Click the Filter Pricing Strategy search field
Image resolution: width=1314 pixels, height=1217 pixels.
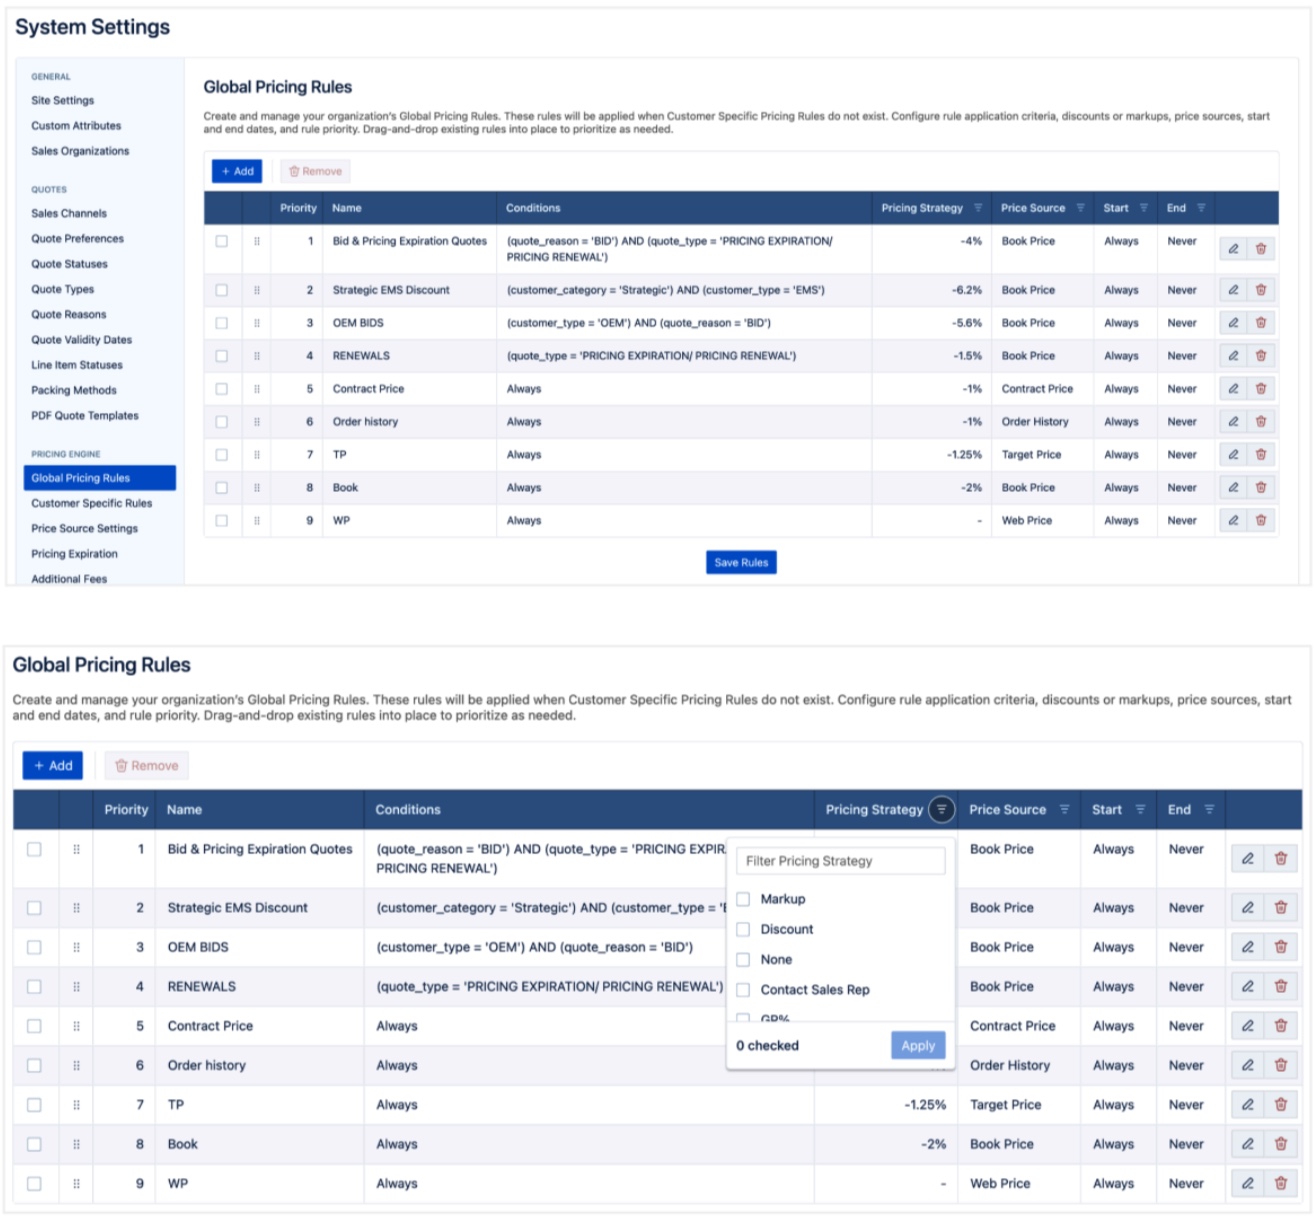click(x=840, y=861)
